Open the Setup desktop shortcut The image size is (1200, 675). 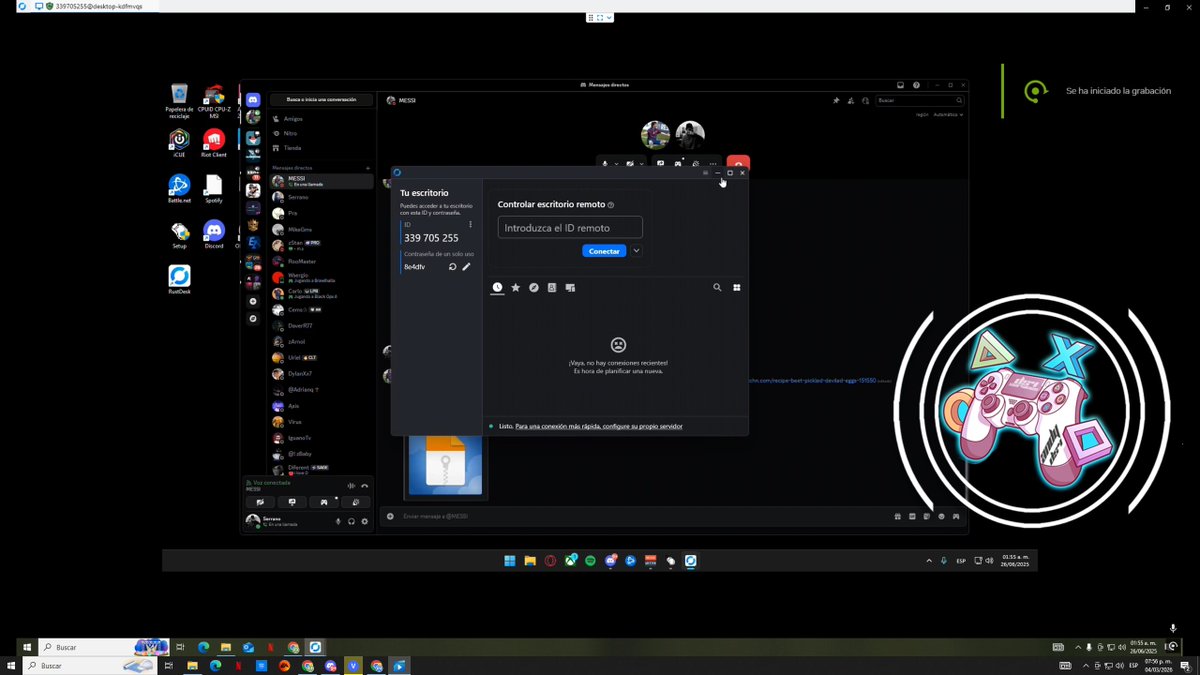point(179,235)
